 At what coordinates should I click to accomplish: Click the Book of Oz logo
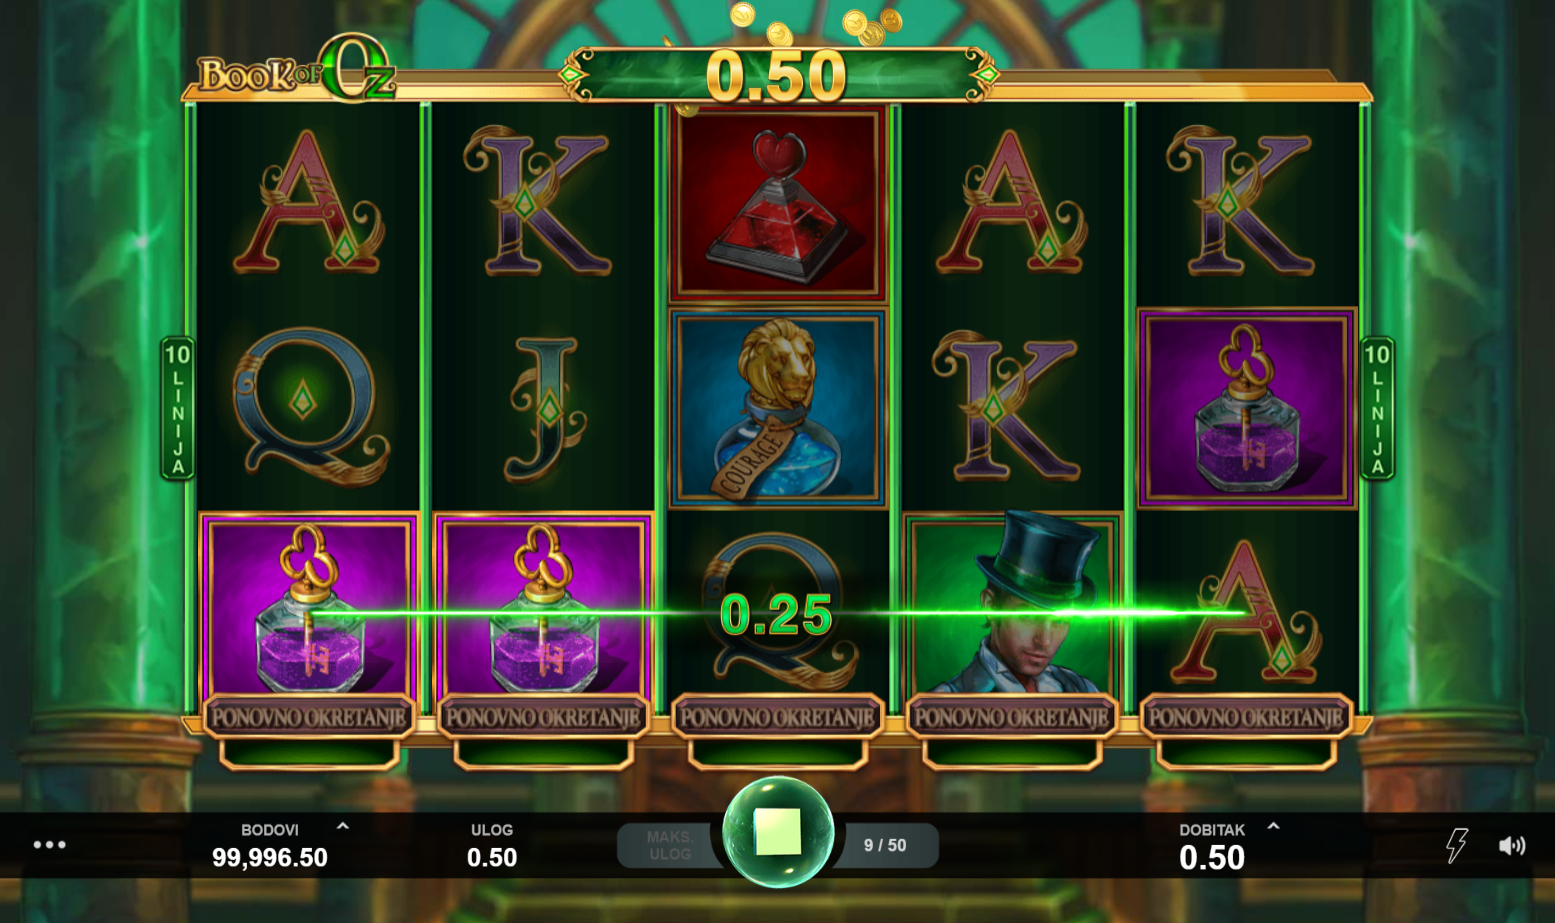click(x=298, y=70)
